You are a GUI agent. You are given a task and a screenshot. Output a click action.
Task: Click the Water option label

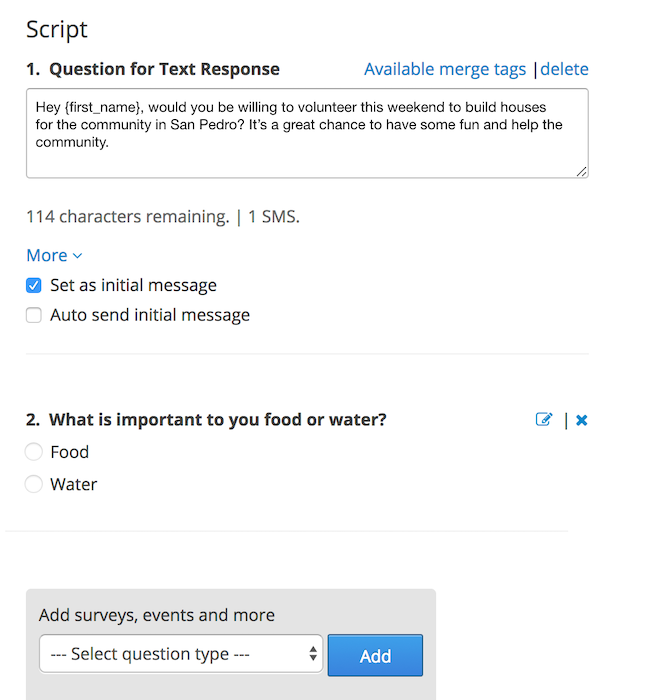tap(74, 484)
